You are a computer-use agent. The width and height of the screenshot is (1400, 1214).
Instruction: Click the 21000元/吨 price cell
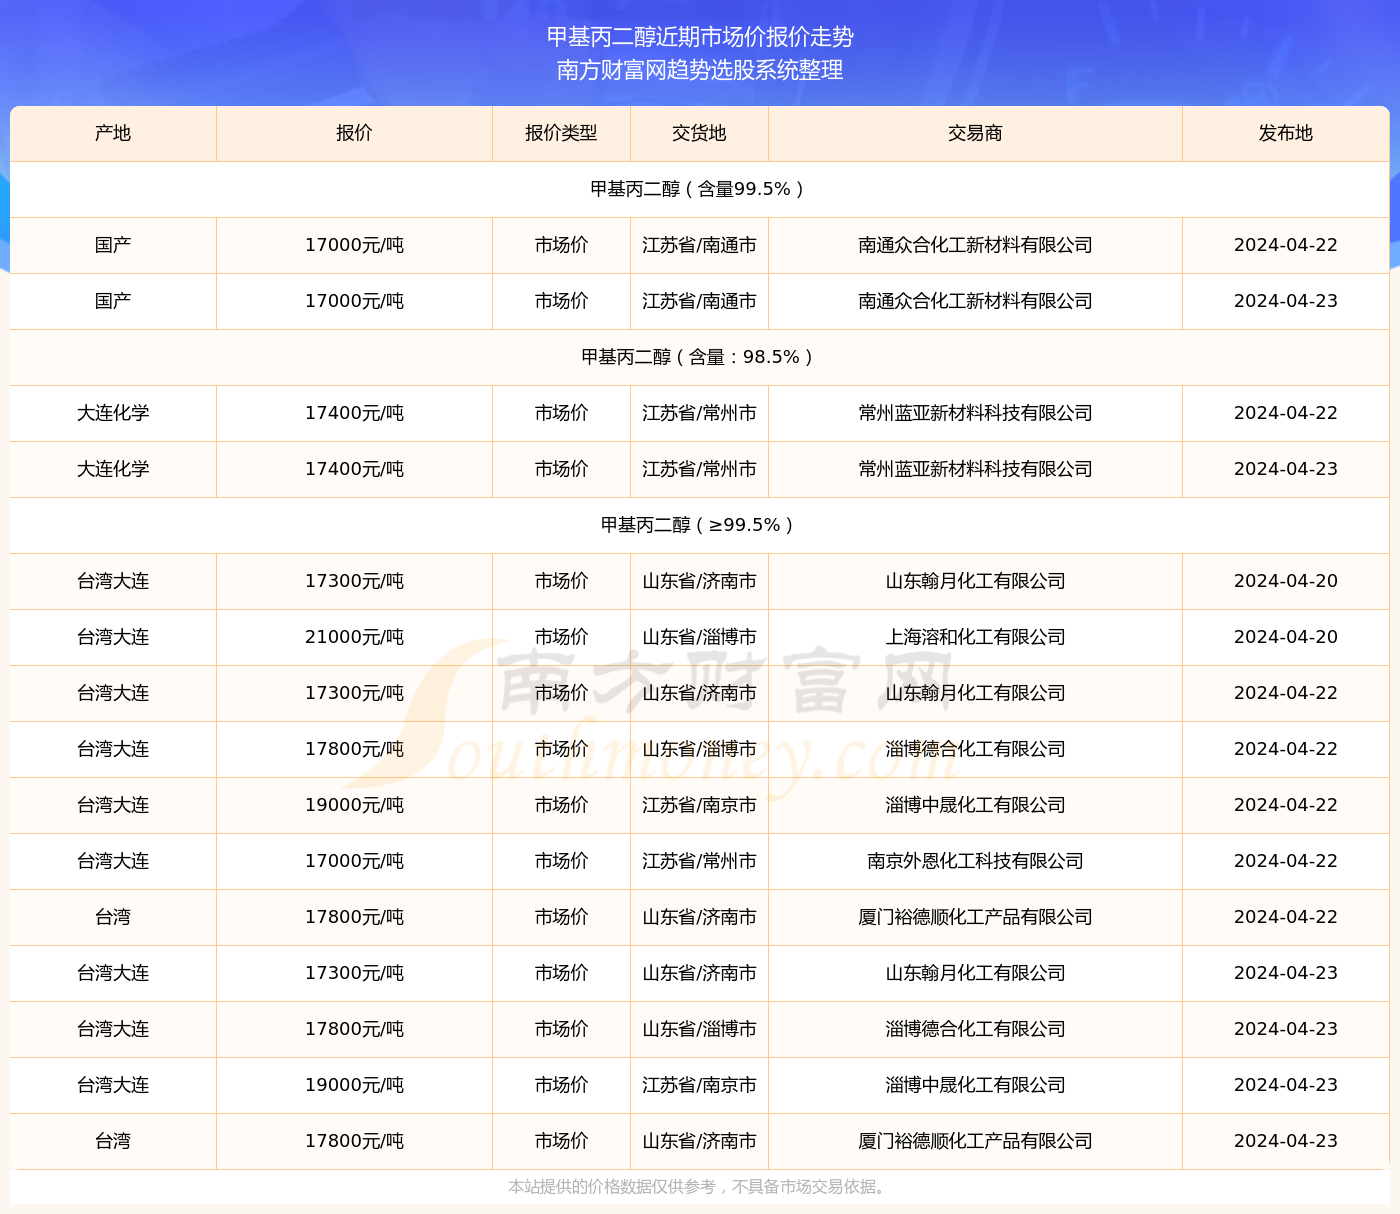[354, 637]
